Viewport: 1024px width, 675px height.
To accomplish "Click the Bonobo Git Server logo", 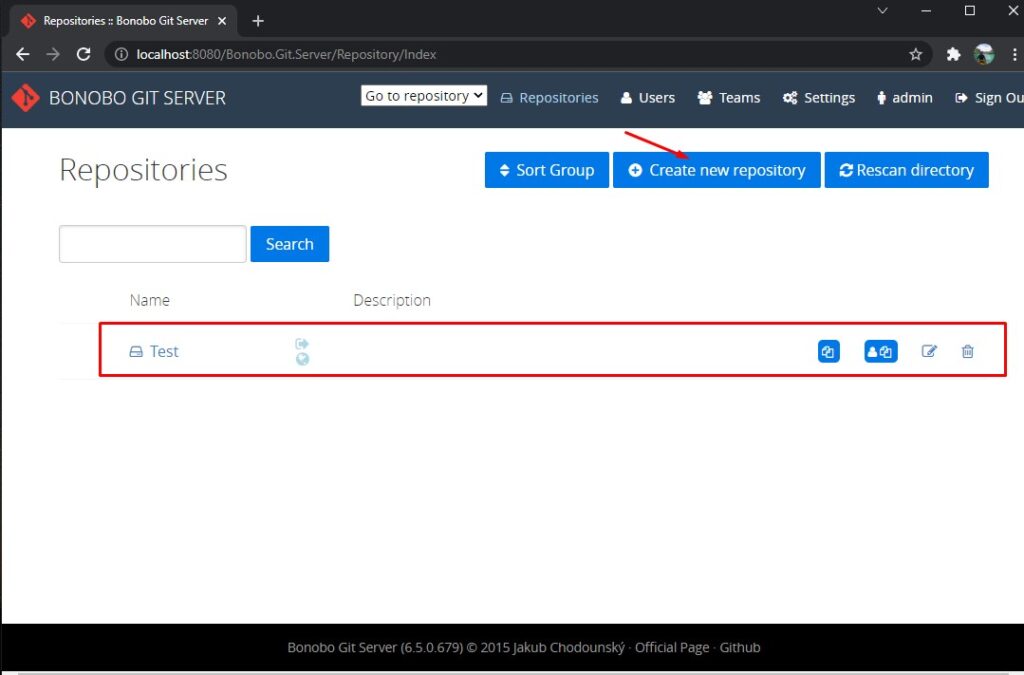I will click(x=25, y=98).
